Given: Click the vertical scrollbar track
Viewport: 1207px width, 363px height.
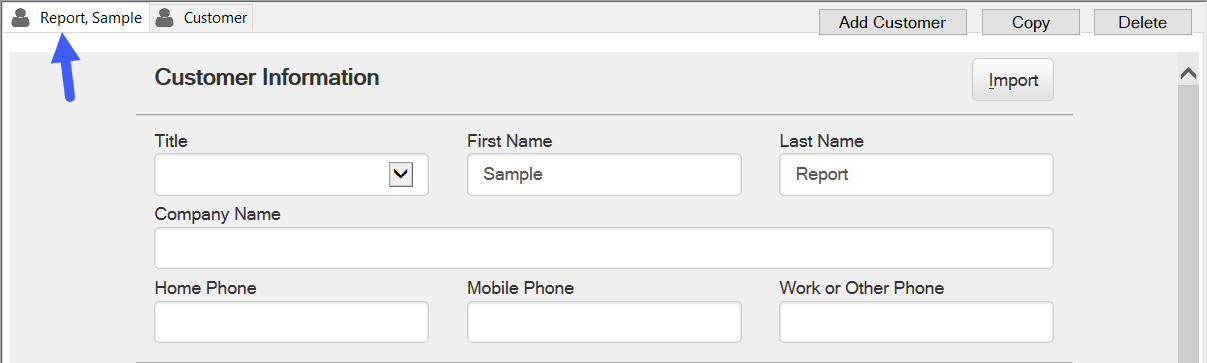Looking at the screenshot, I should click(1188, 224).
